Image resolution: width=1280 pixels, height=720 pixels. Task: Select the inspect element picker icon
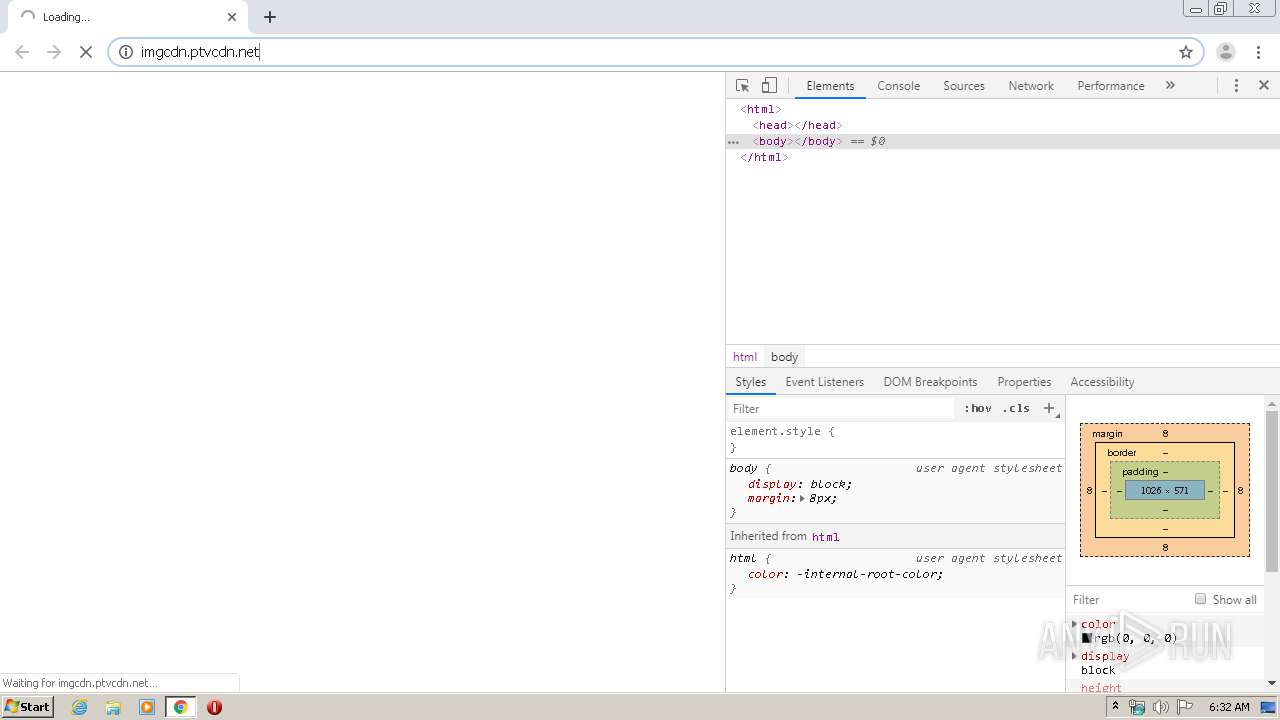tap(742, 86)
